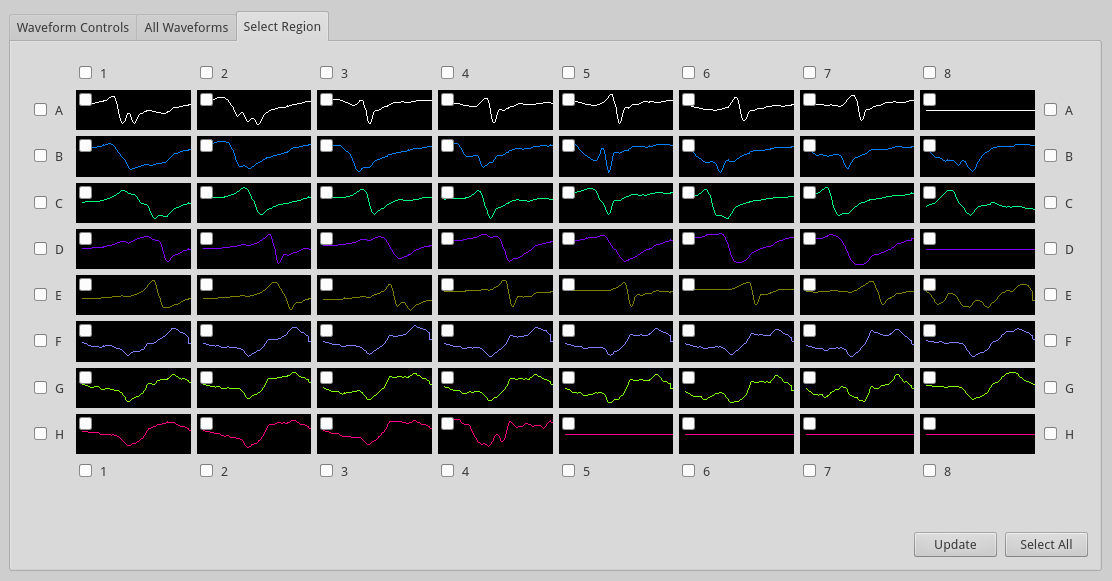Check the right row D checkbox

coord(1051,248)
